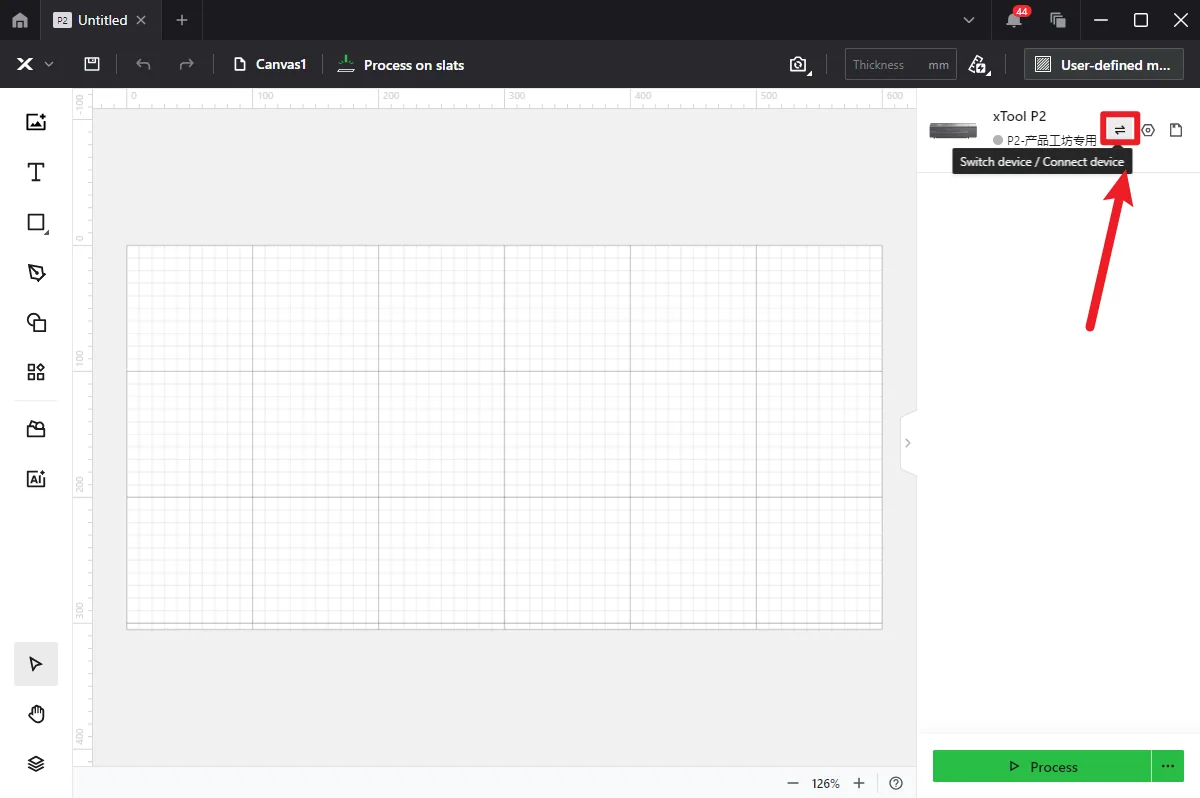Open the title bar dropdown chevron
Screen dimensions: 1200x798
[968, 20]
